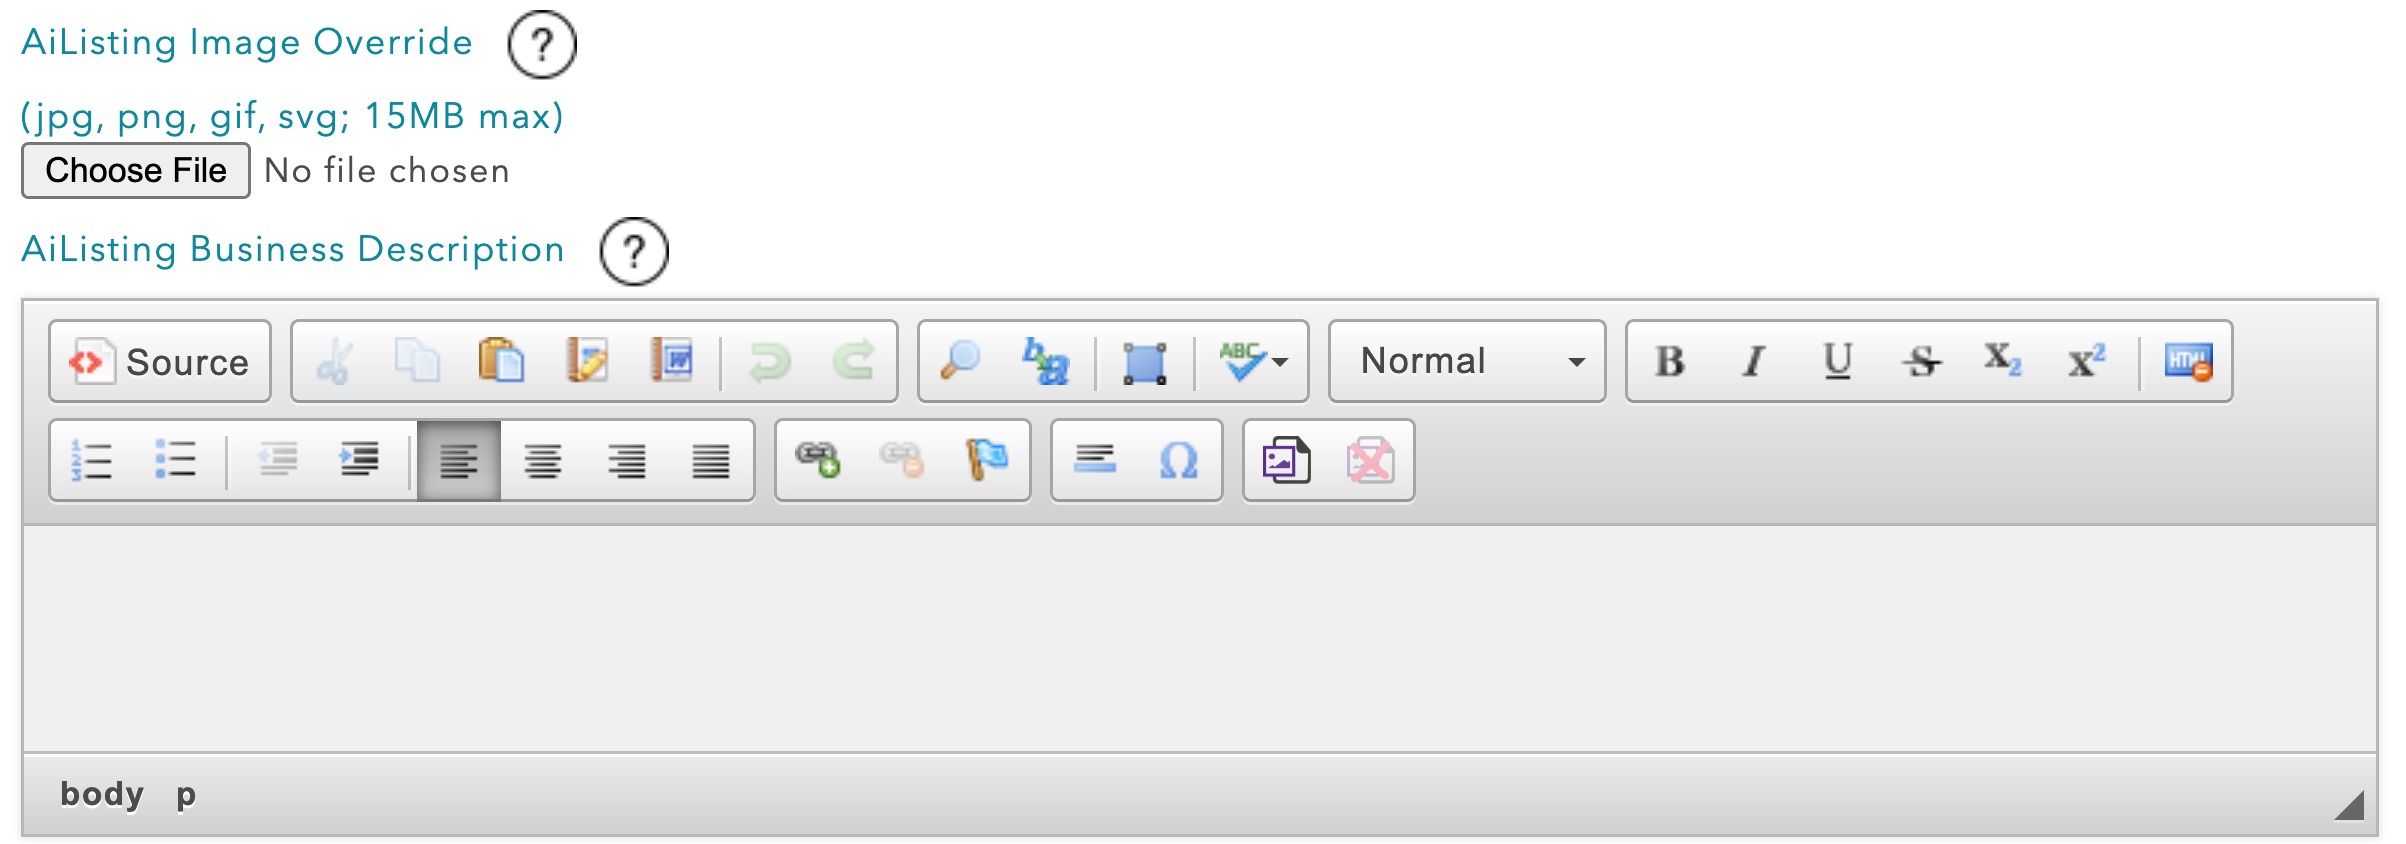Expand spell check ABC dropdown arrow
The width and height of the screenshot is (2406, 844).
(1279, 362)
